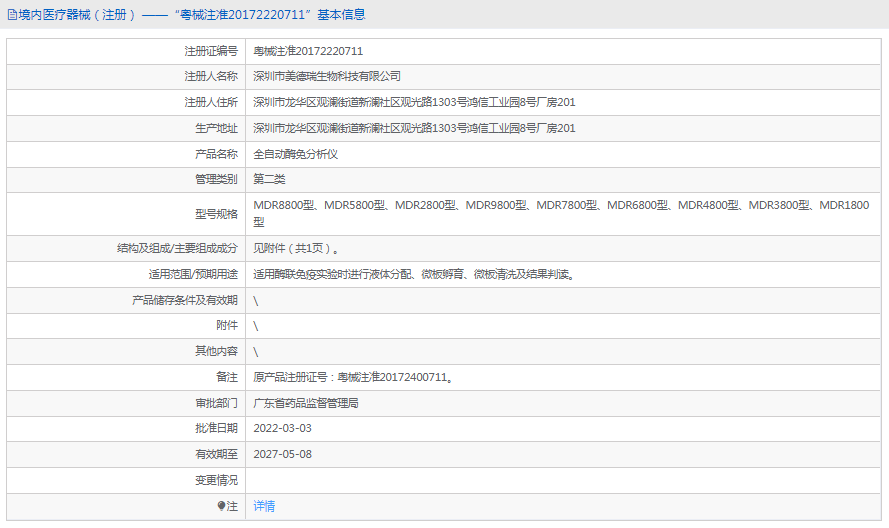Click the 产品名称 label

[x=217, y=154]
